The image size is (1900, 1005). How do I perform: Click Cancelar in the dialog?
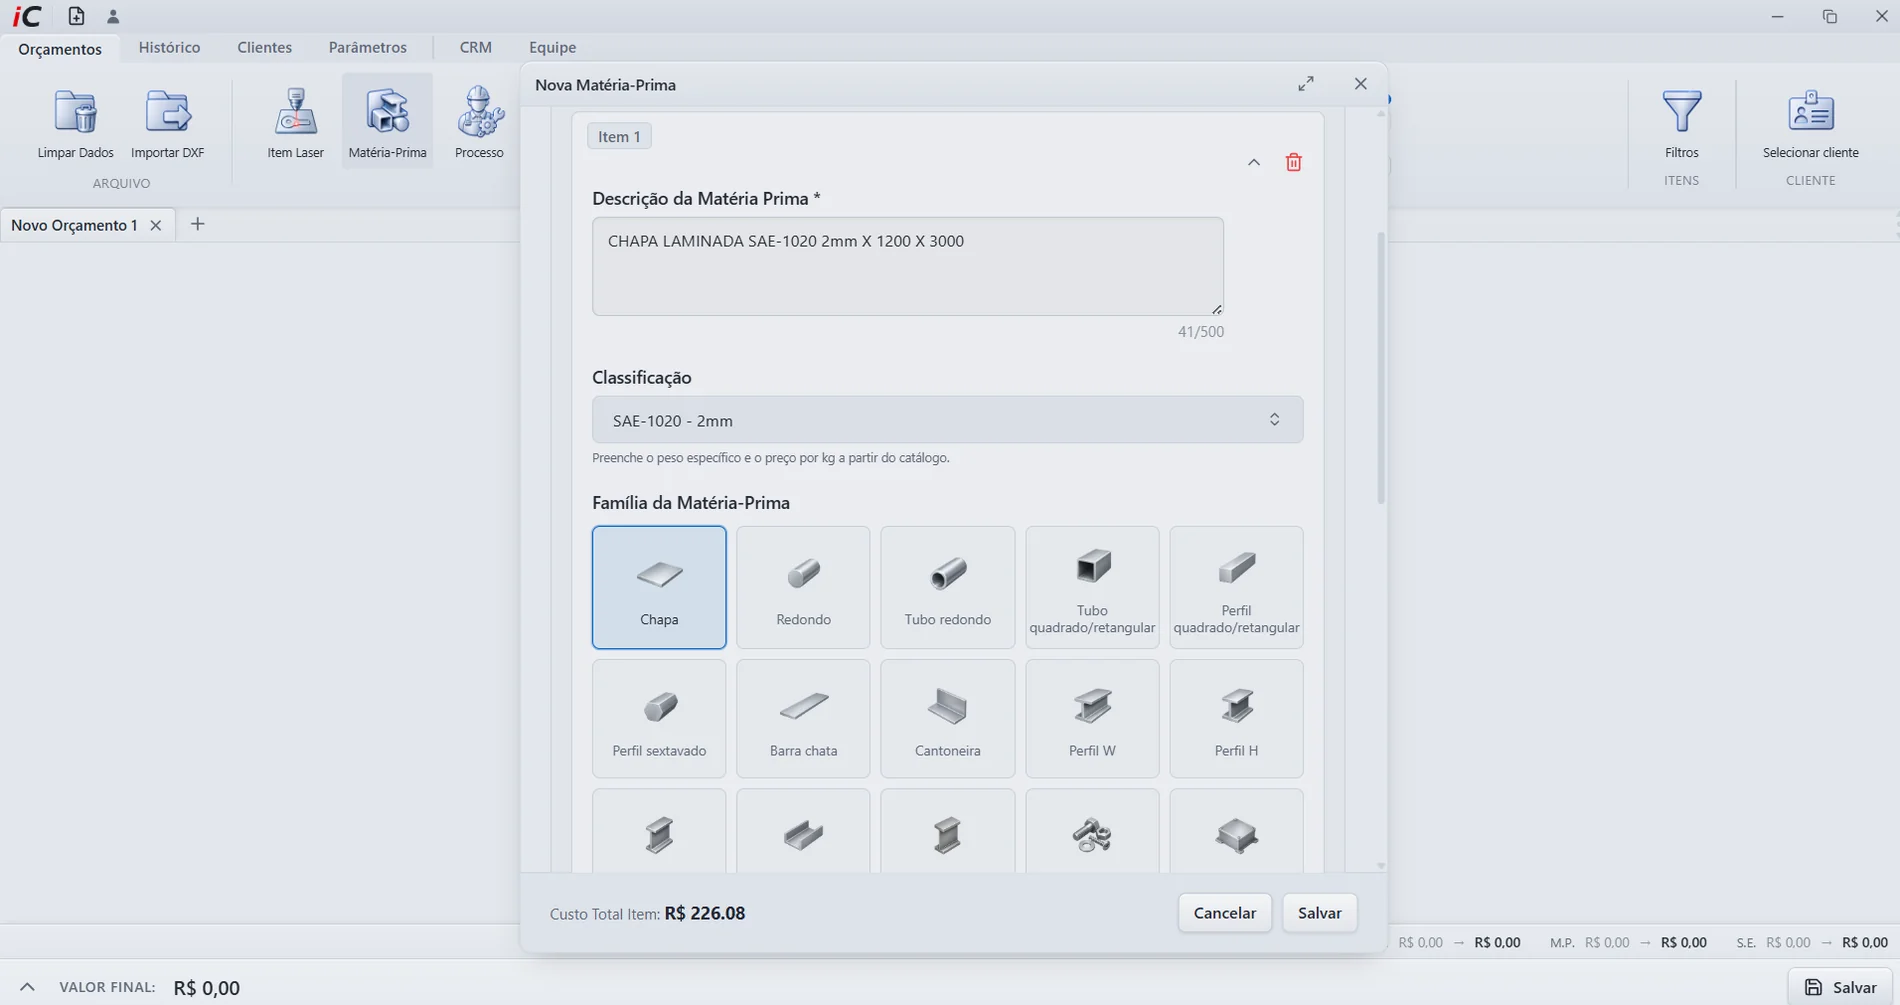[1224, 913]
